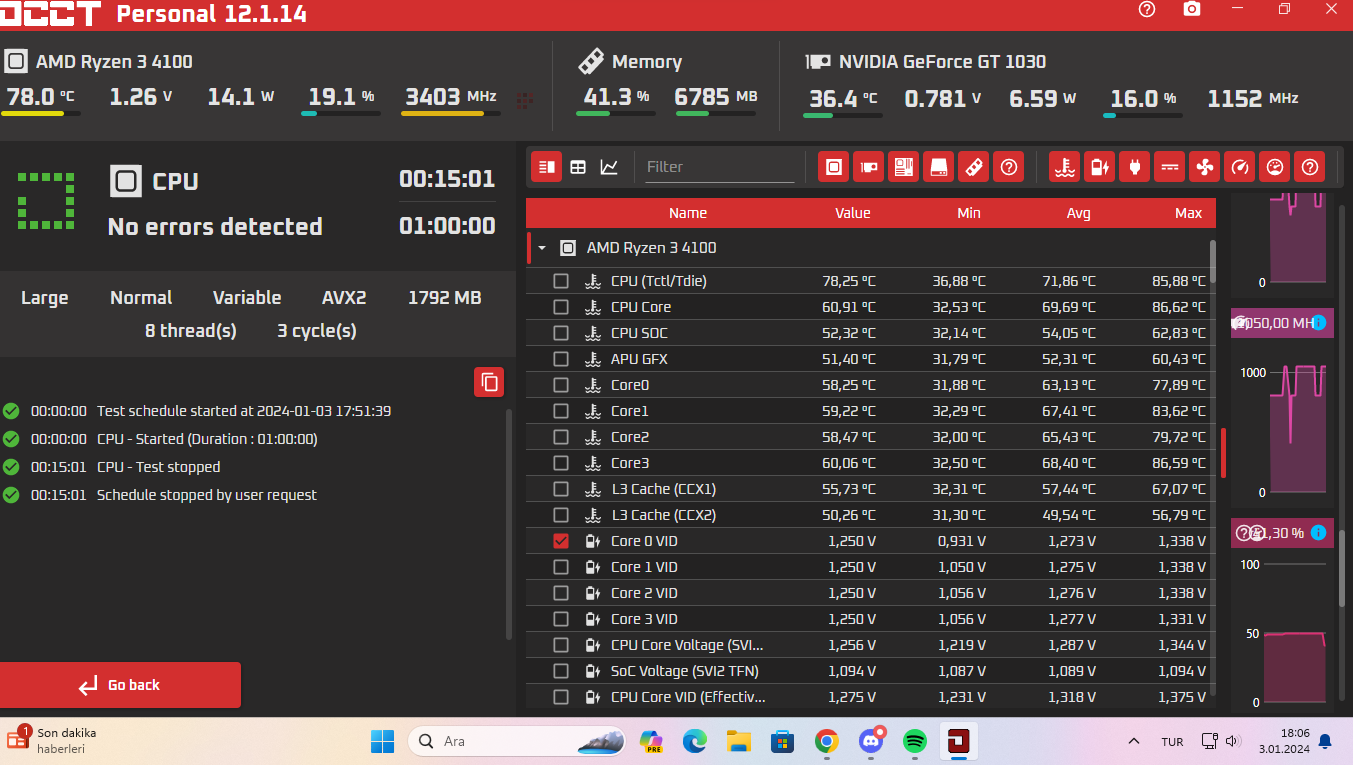Viewport: 1353px width, 765px height.
Task: Collapse the AMD Ryzen 3 4100 sensor group
Action: tap(542, 248)
